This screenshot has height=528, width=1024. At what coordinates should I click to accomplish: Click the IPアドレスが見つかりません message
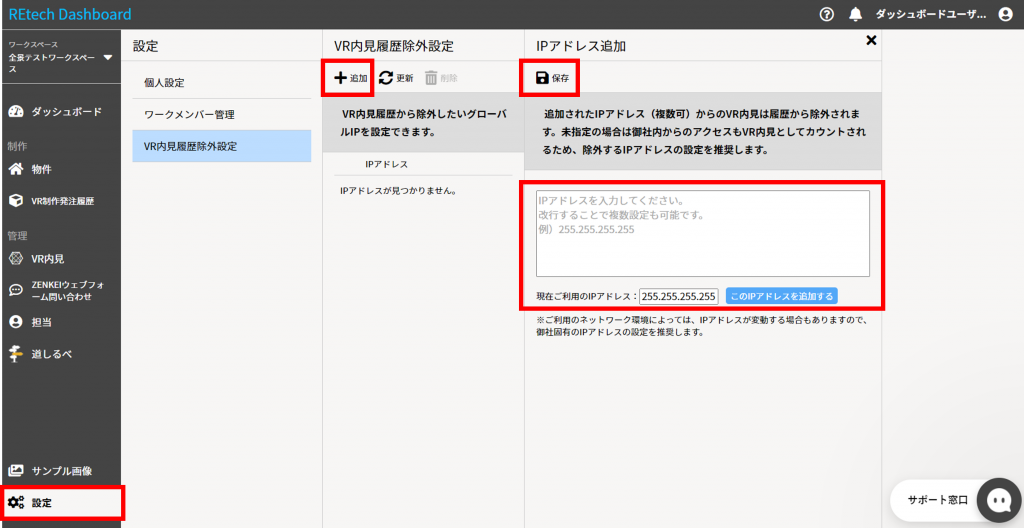click(398, 191)
